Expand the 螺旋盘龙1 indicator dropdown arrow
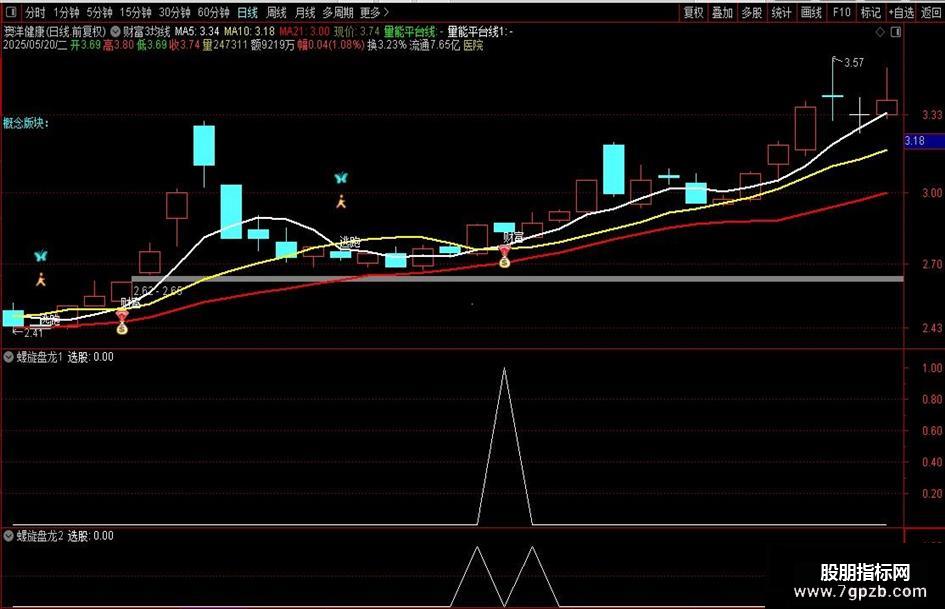Screen dimensions: 945x609 click(x=8, y=357)
